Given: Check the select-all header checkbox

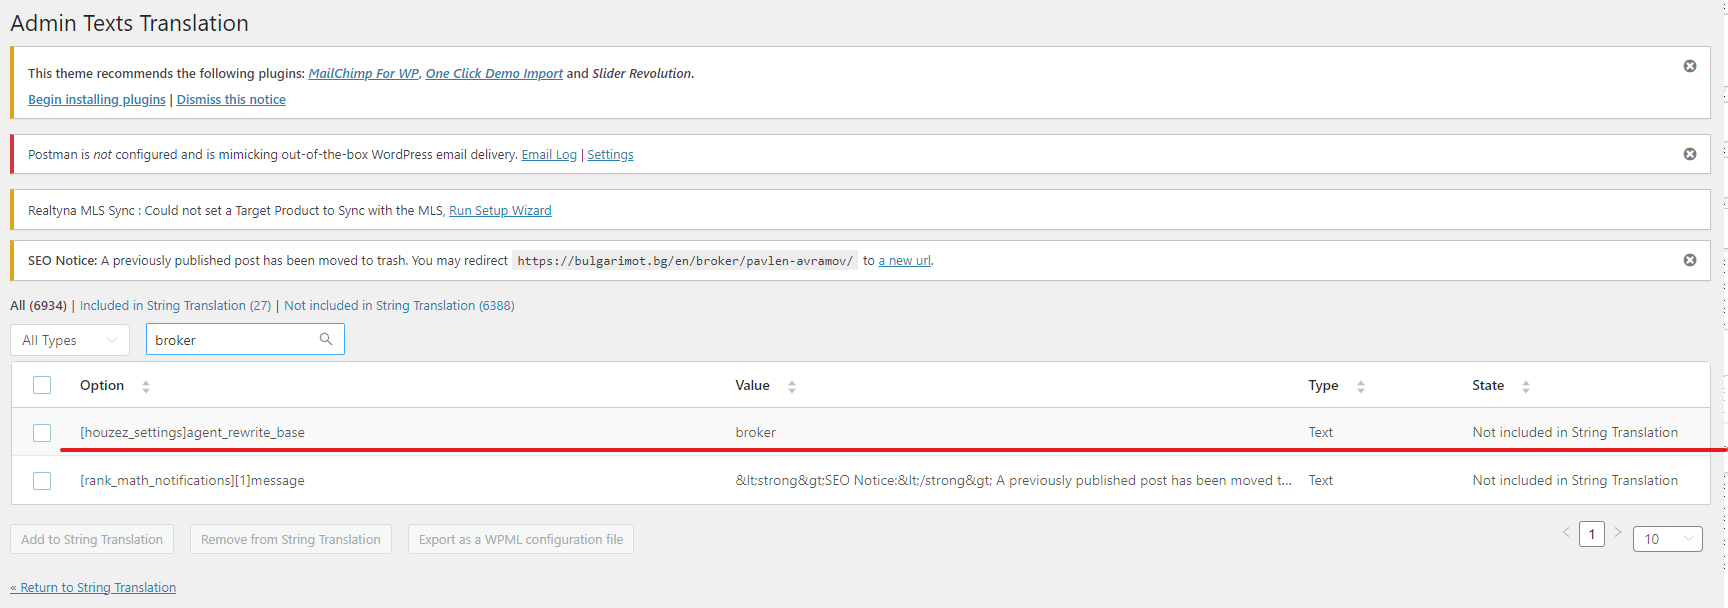Looking at the screenshot, I should (42, 385).
